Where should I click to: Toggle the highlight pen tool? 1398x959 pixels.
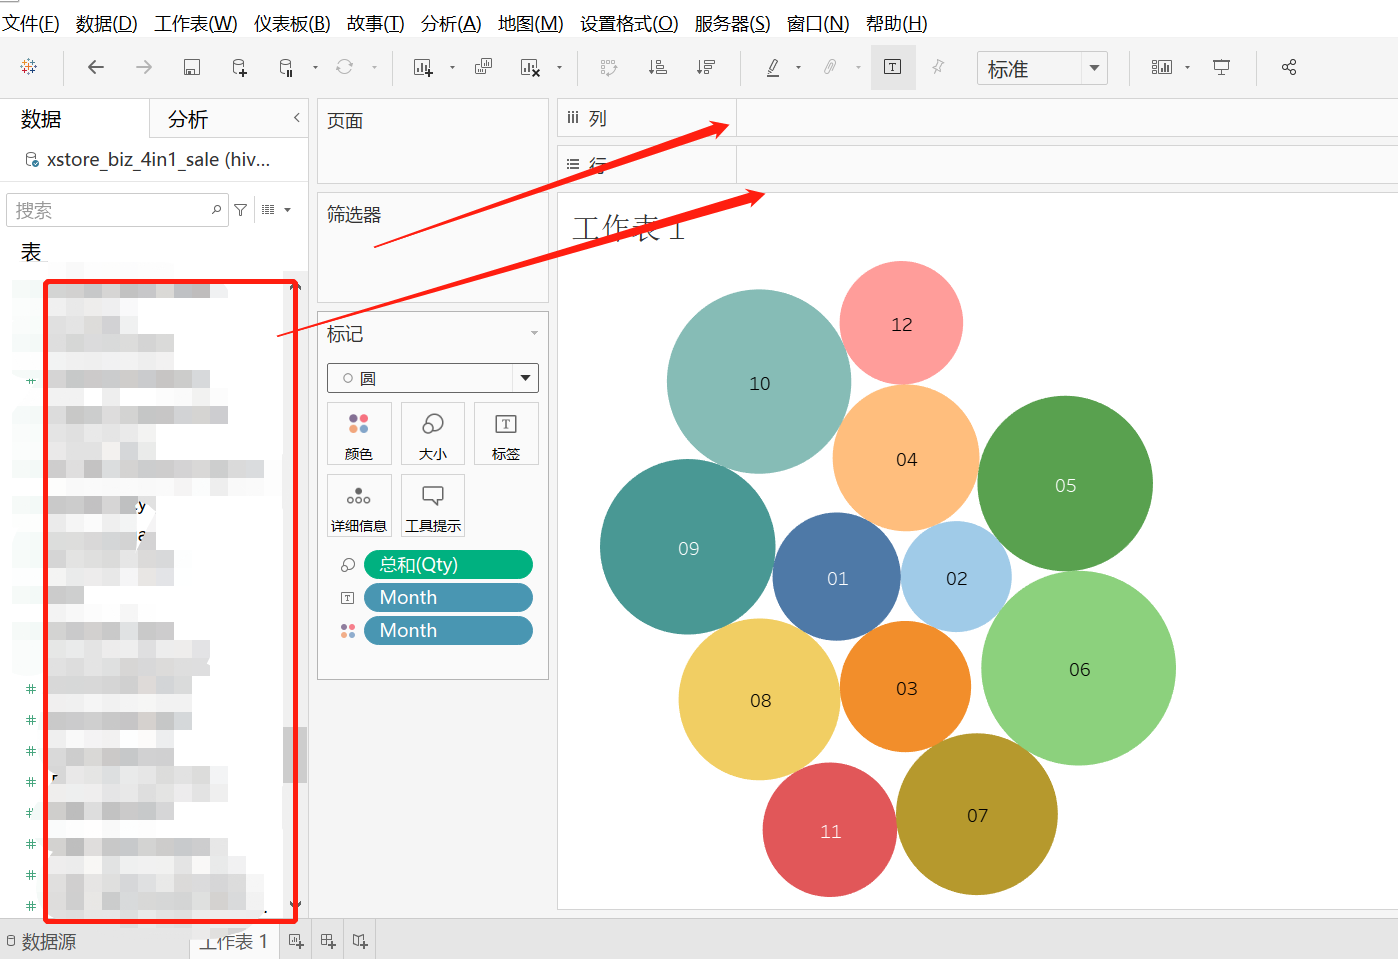coord(772,67)
